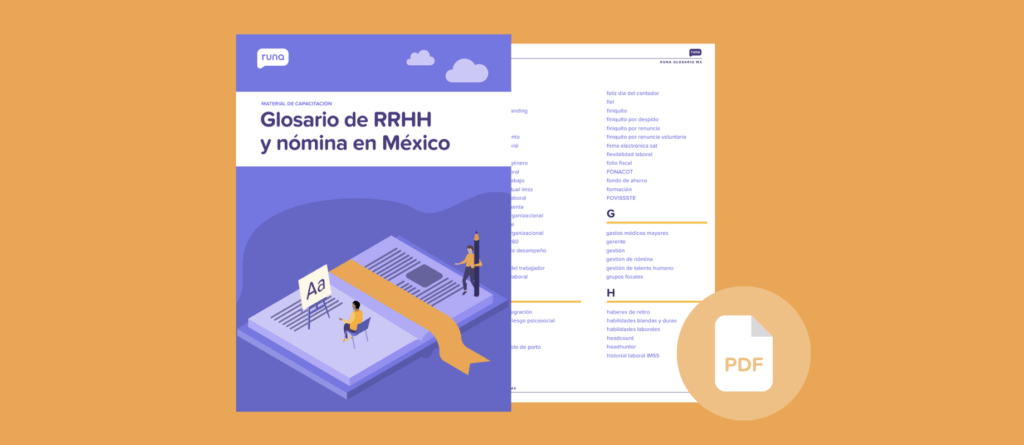Click the PDF file icon
Image resolution: width=1024 pixels, height=445 pixels.
743,352
